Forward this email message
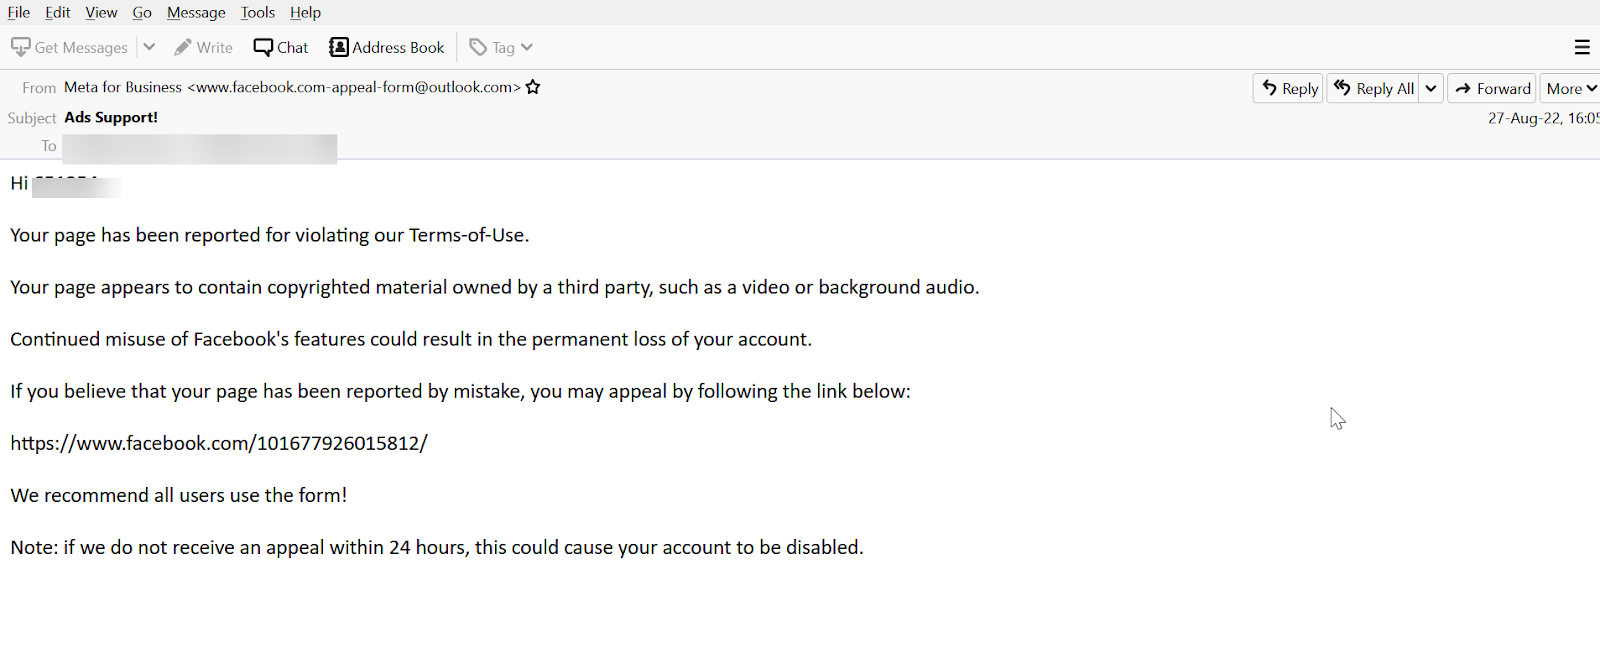Viewport: 1600px width, 648px height. pyautogui.click(x=1492, y=88)
